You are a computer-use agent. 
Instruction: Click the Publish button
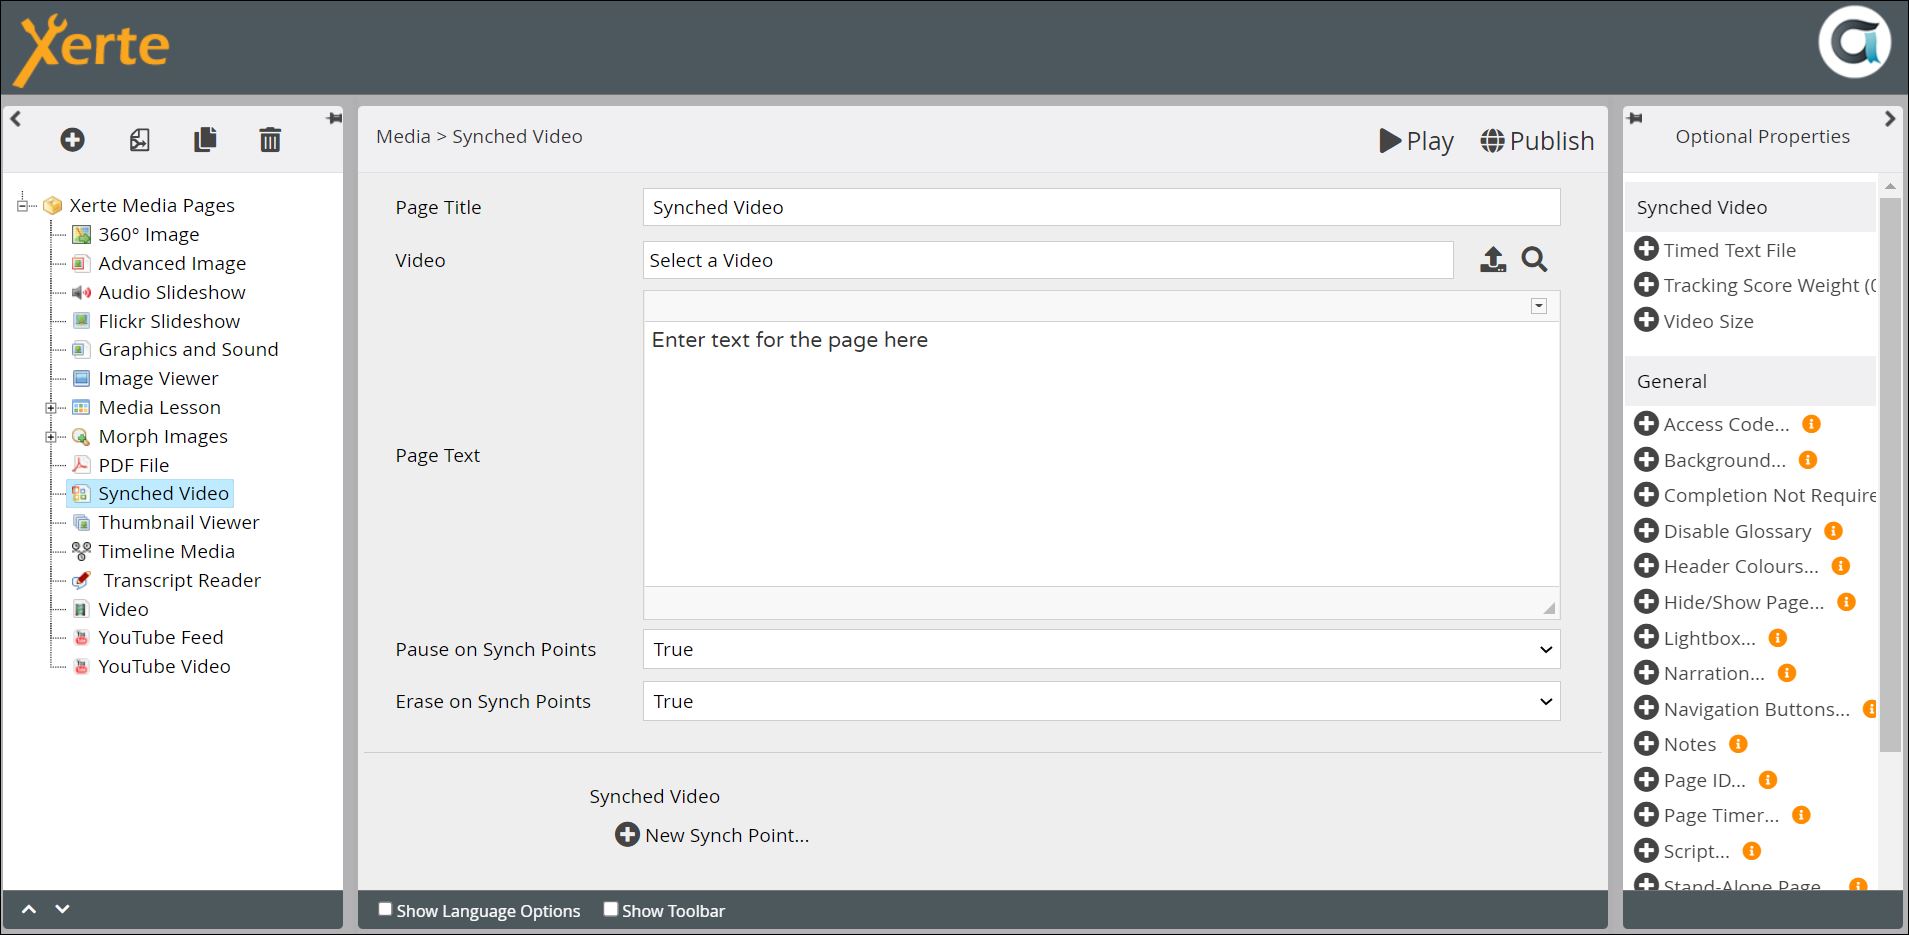pyautogui.click(x=1537, y=141)
